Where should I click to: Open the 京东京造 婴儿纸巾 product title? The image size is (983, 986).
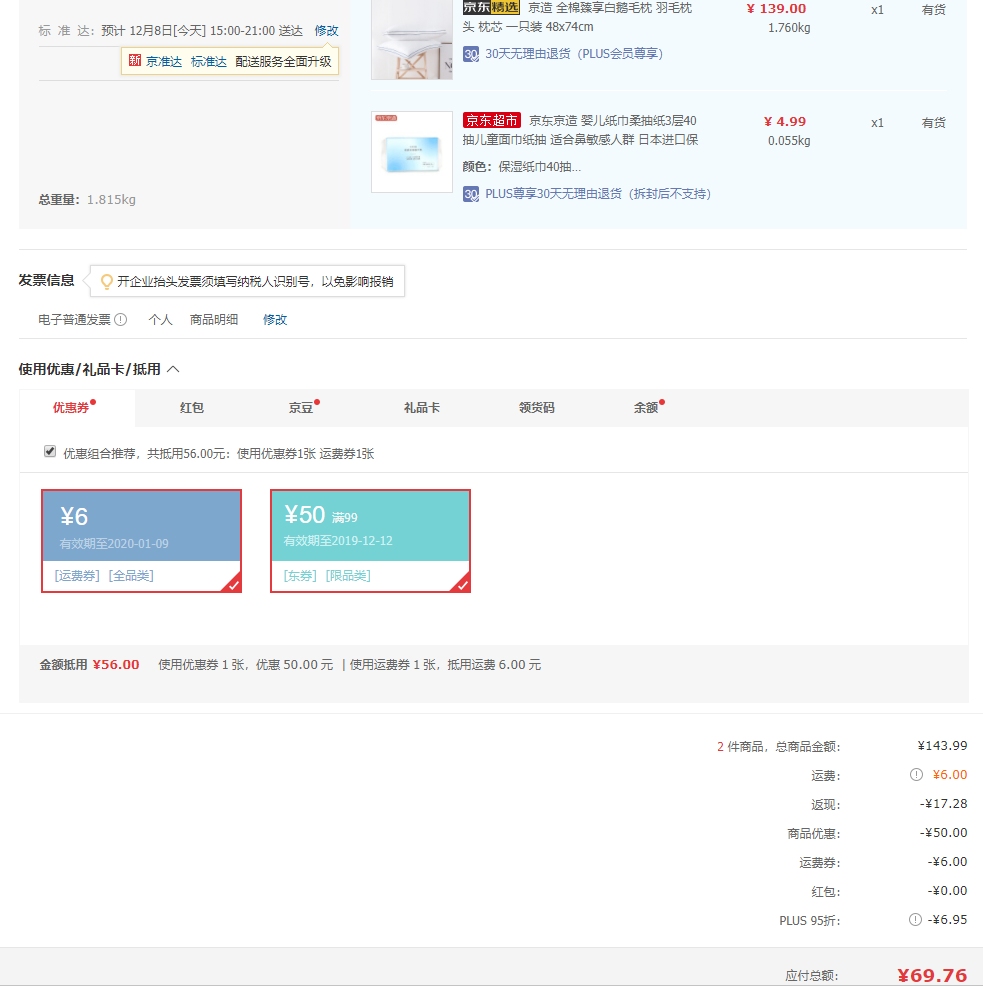pos(580,130)
